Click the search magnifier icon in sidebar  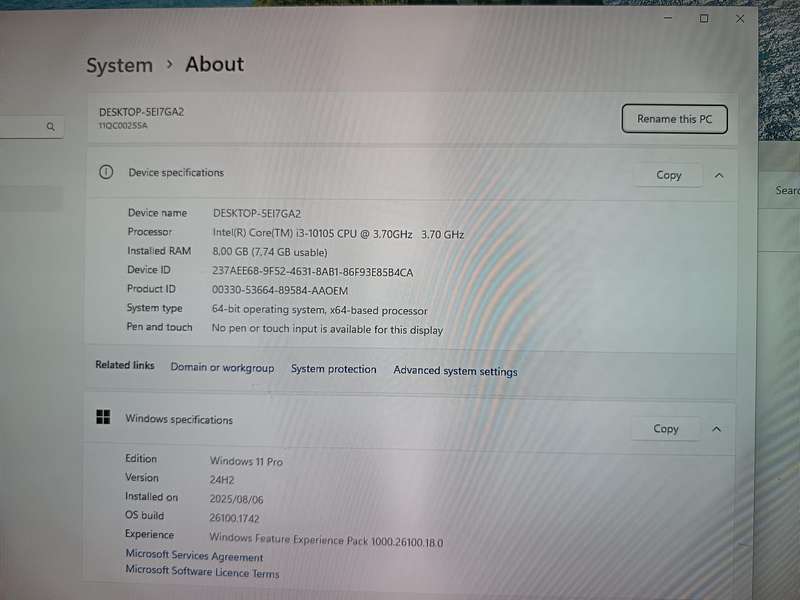tap(51, 127)
